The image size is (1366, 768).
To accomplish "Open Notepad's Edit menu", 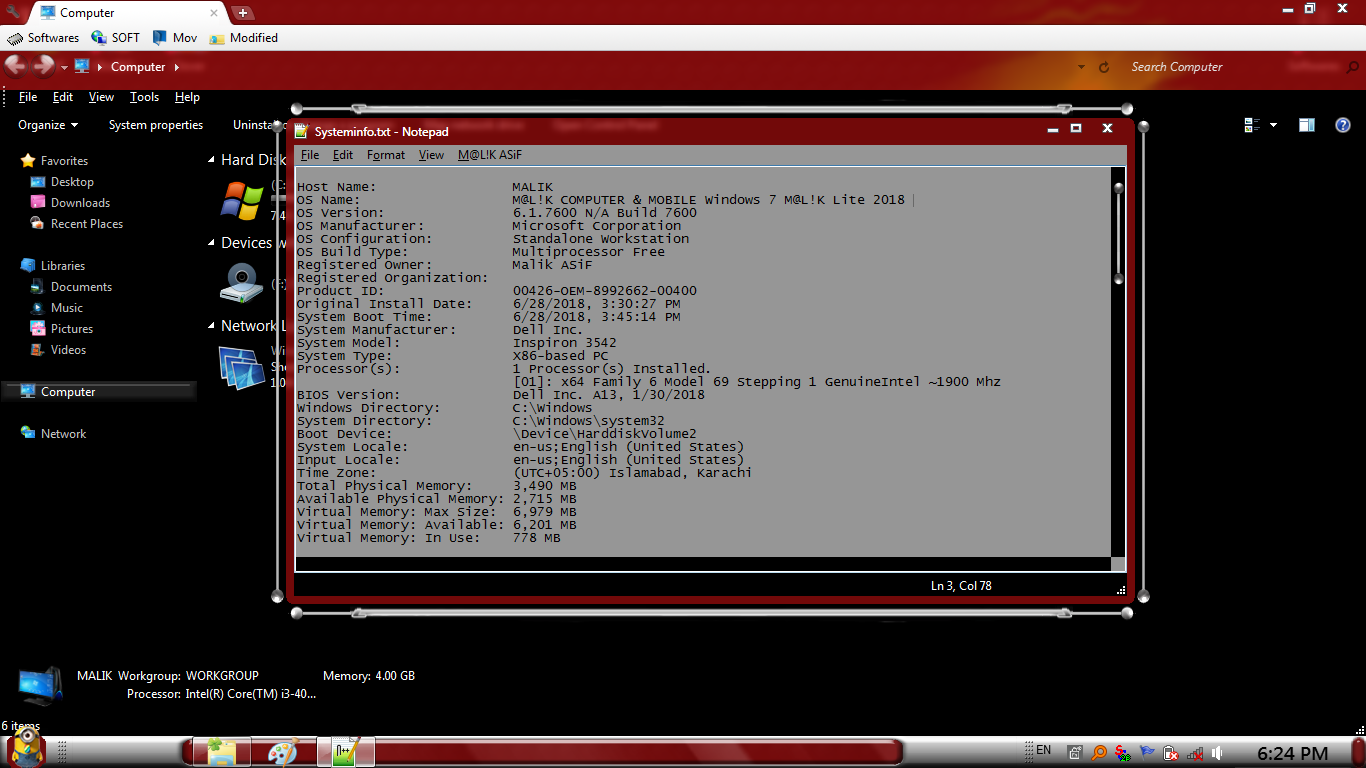I will [343, 155].
